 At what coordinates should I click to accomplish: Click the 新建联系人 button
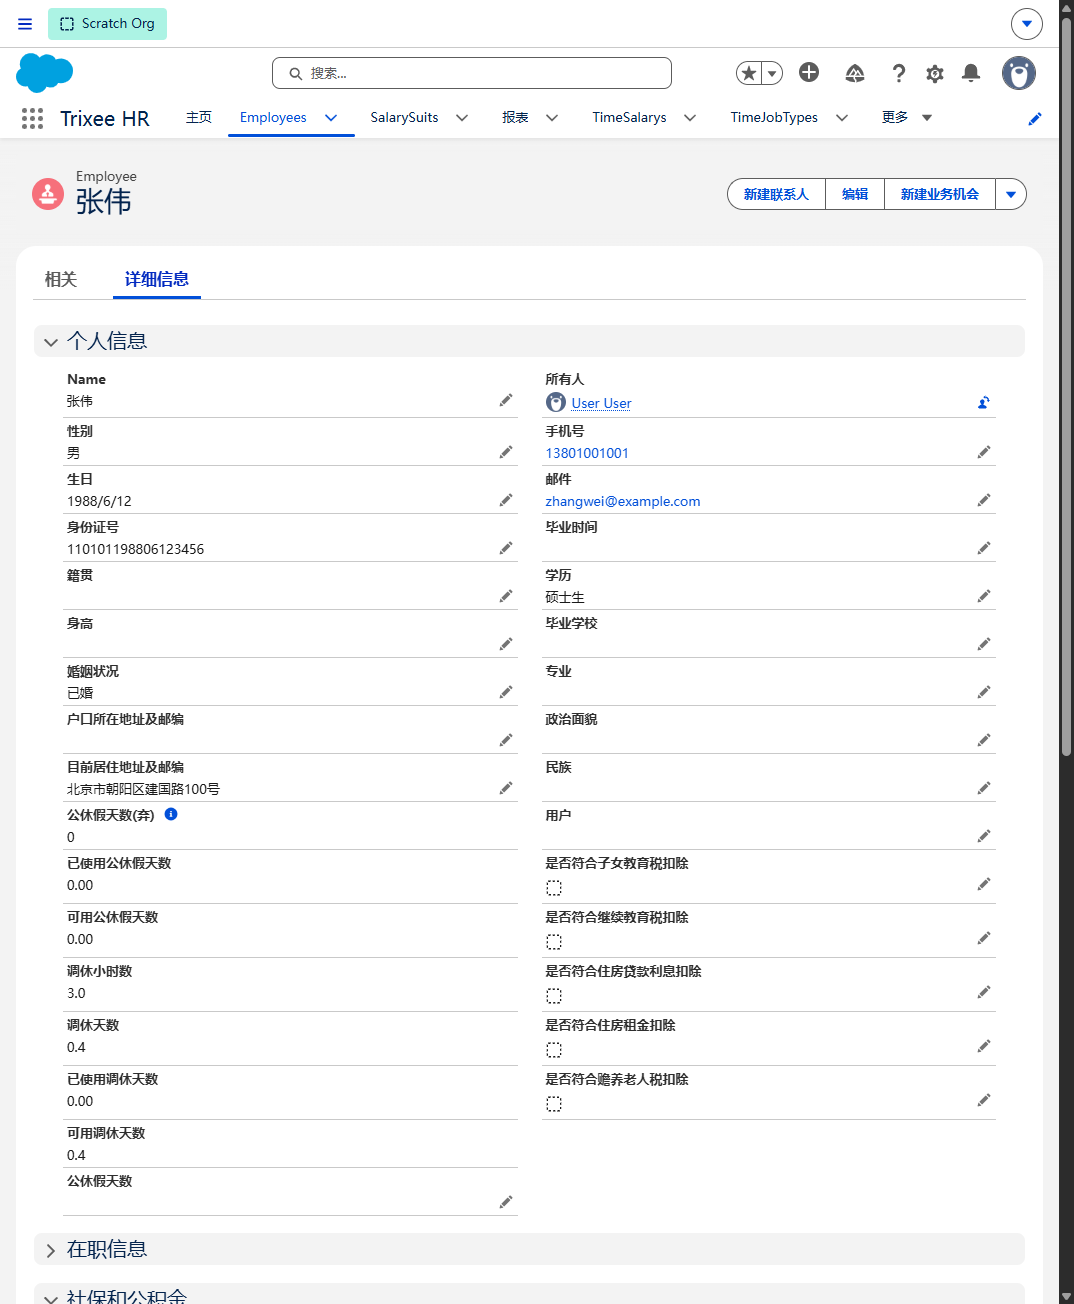pos(776,194)
